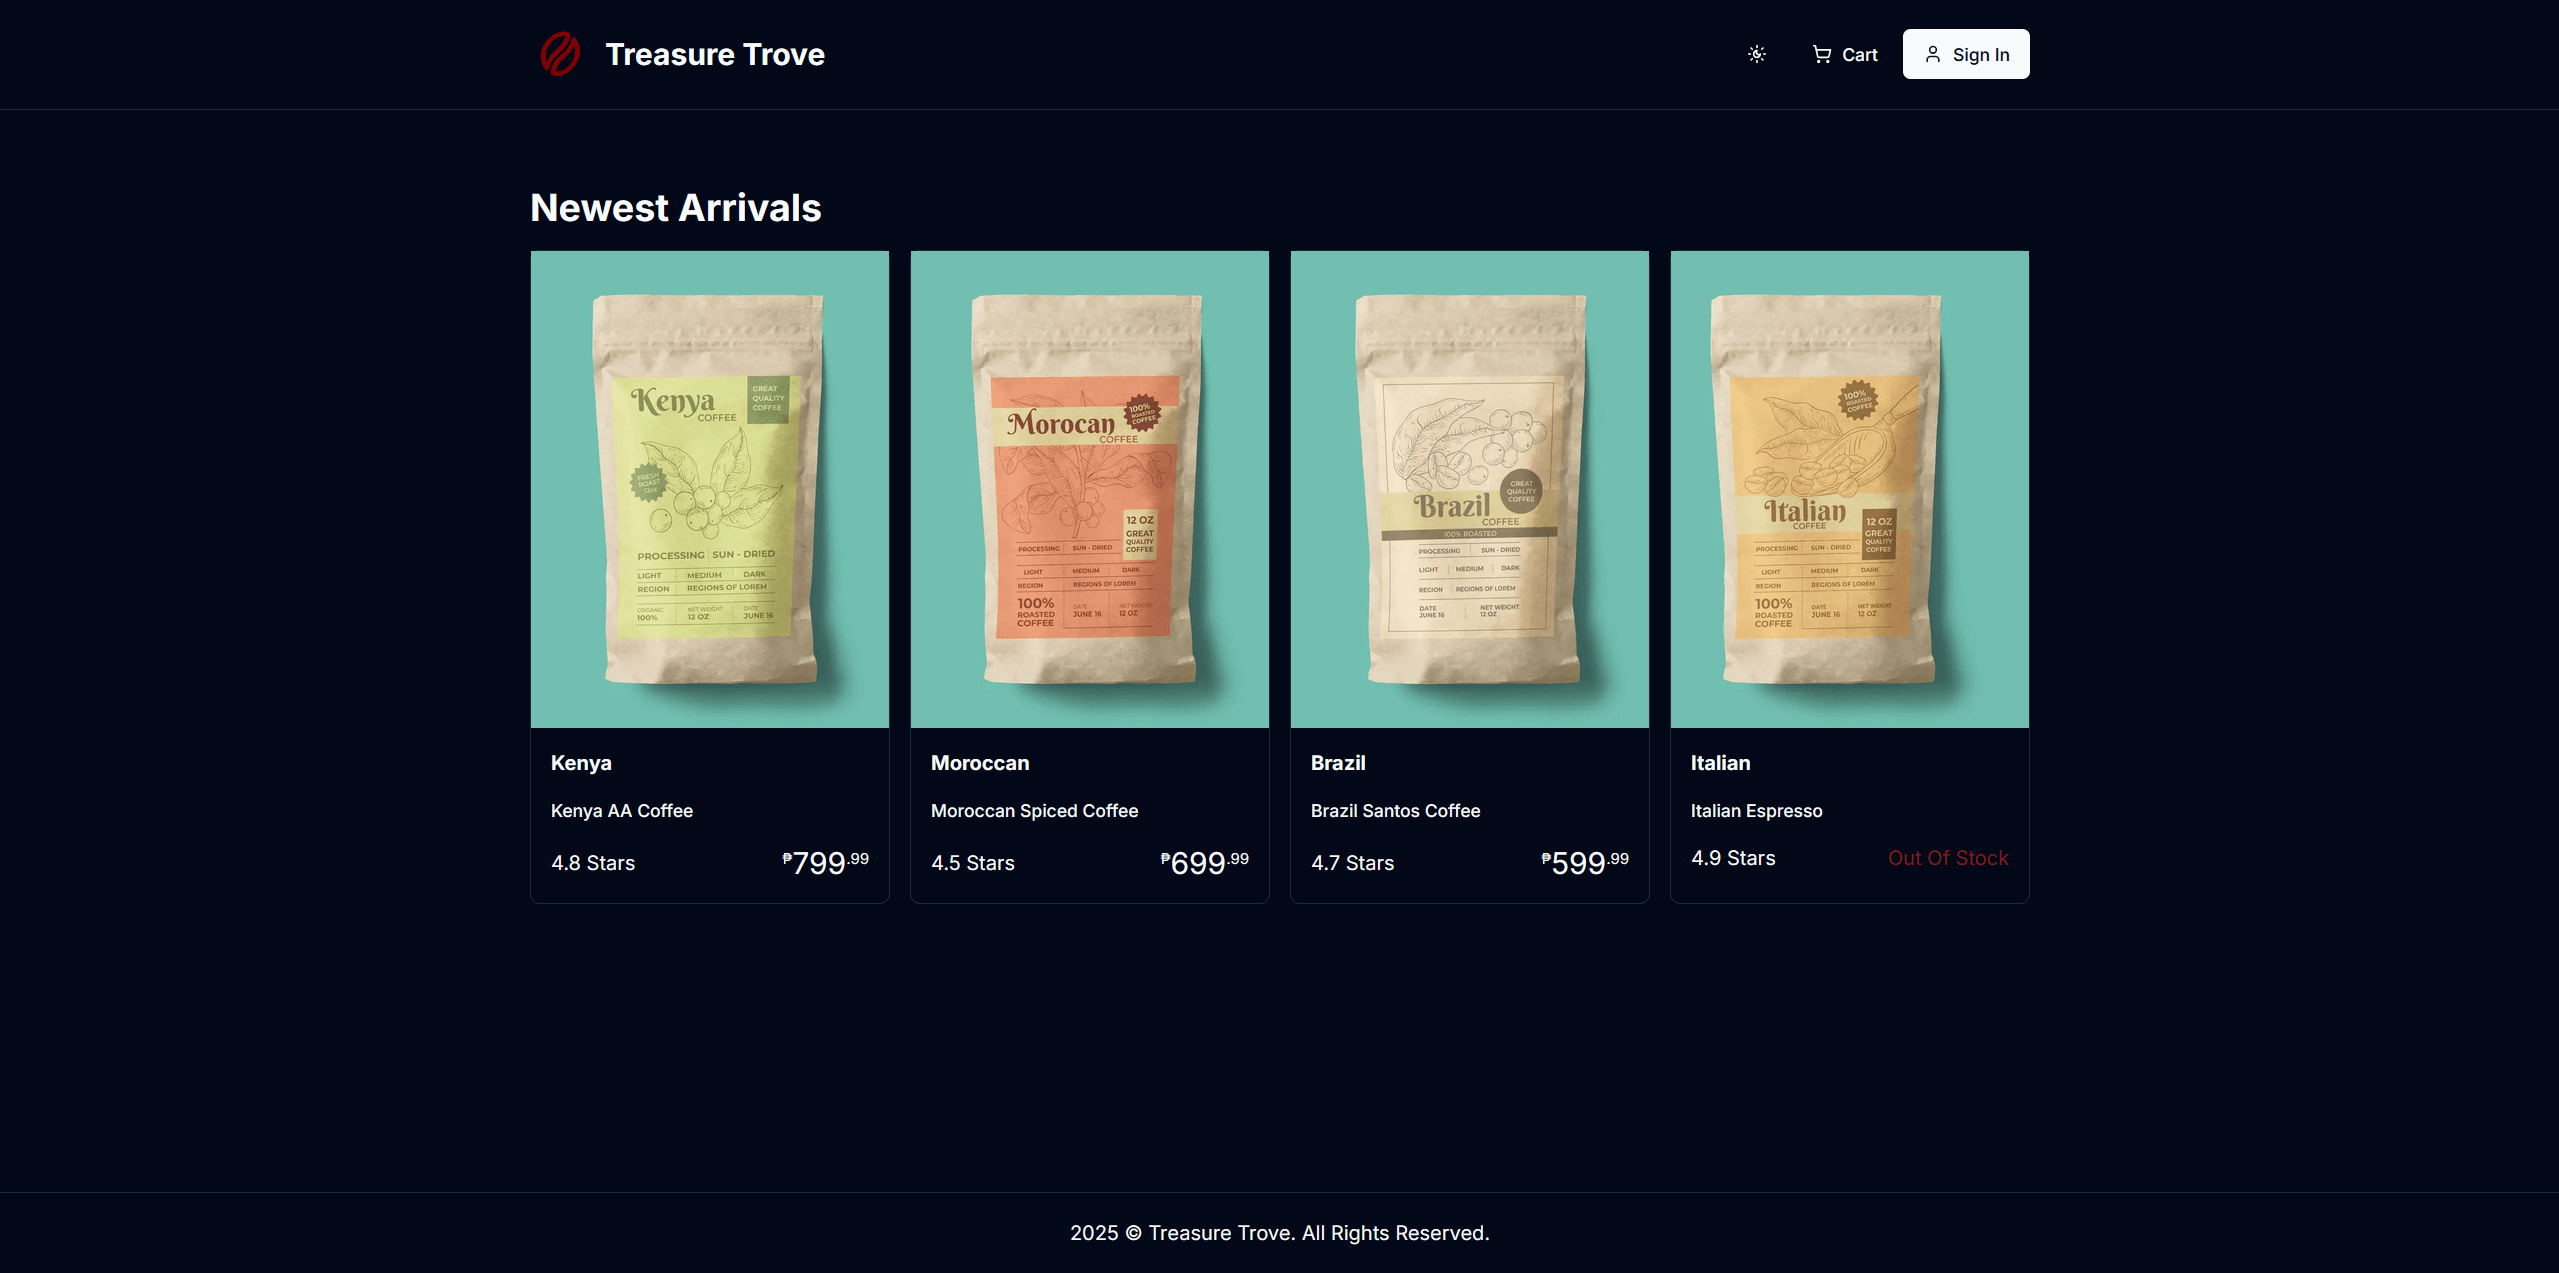
Task: Click Kenya AA Coffee description text
Action: (621, 811)
